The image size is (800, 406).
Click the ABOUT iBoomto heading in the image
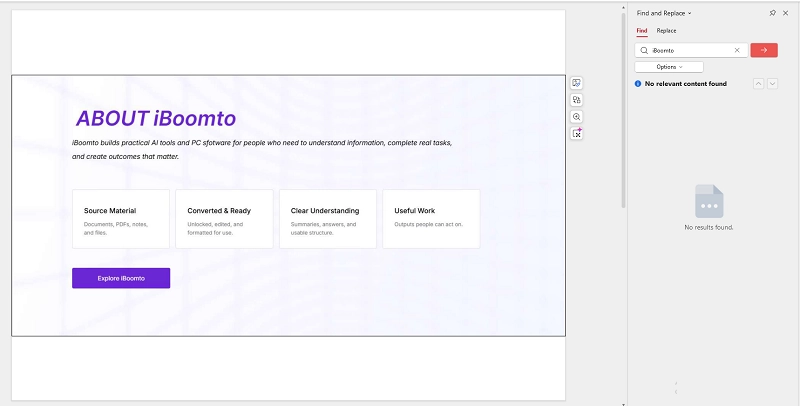click(x=156, y=118)
